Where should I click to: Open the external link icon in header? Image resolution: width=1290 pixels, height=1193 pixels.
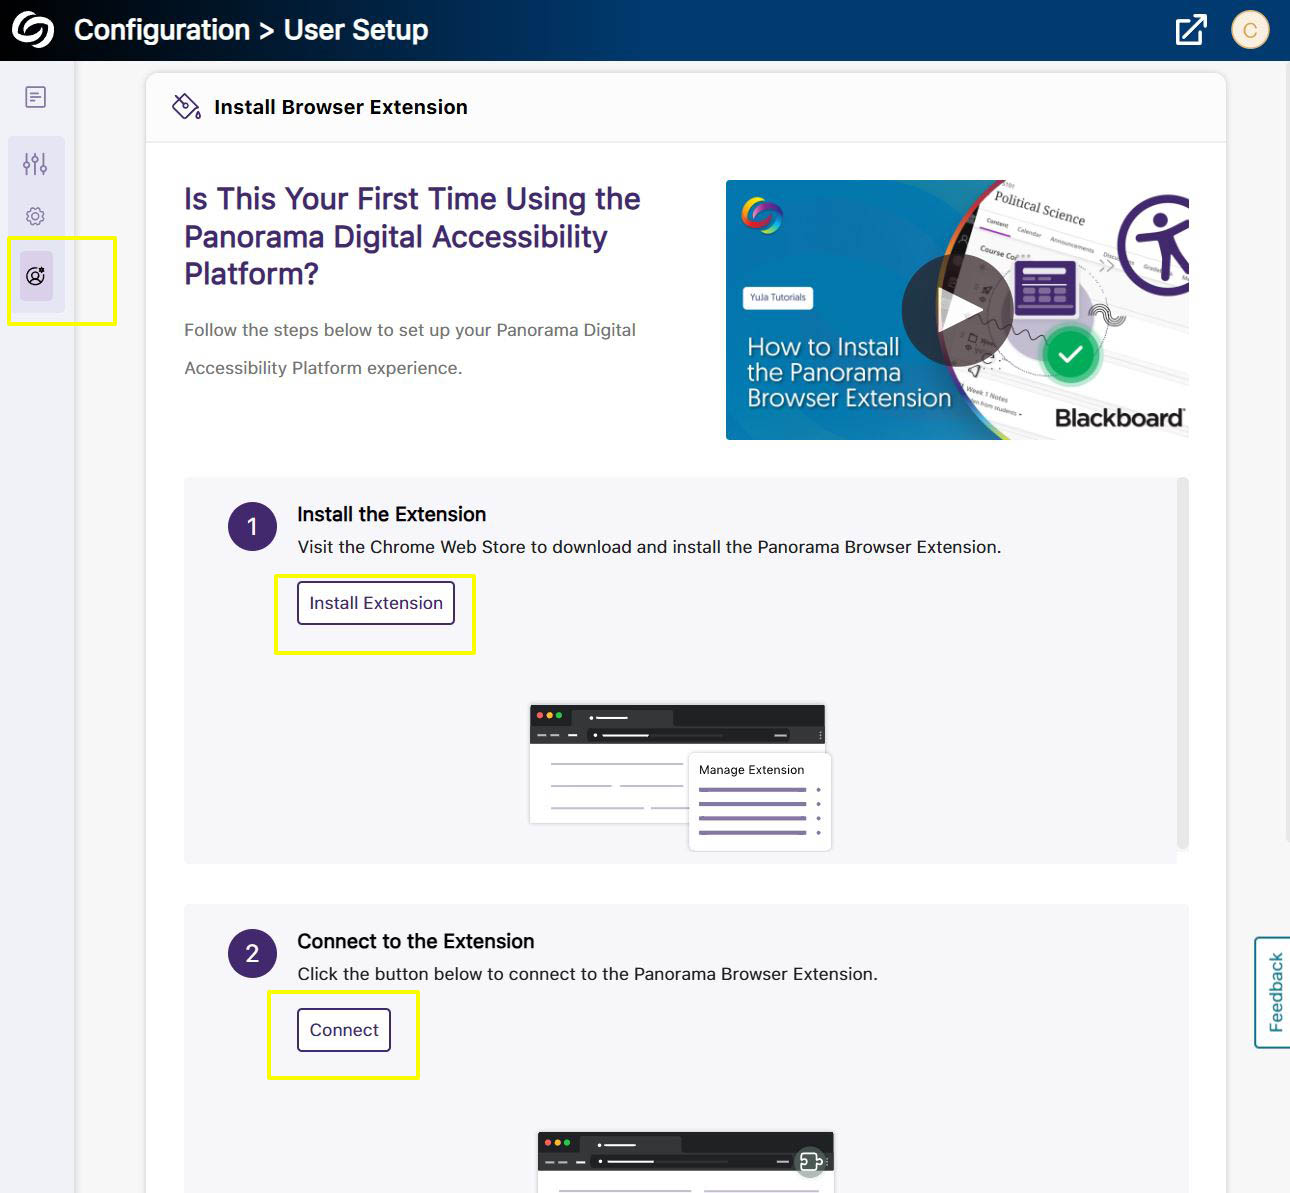1191,30
